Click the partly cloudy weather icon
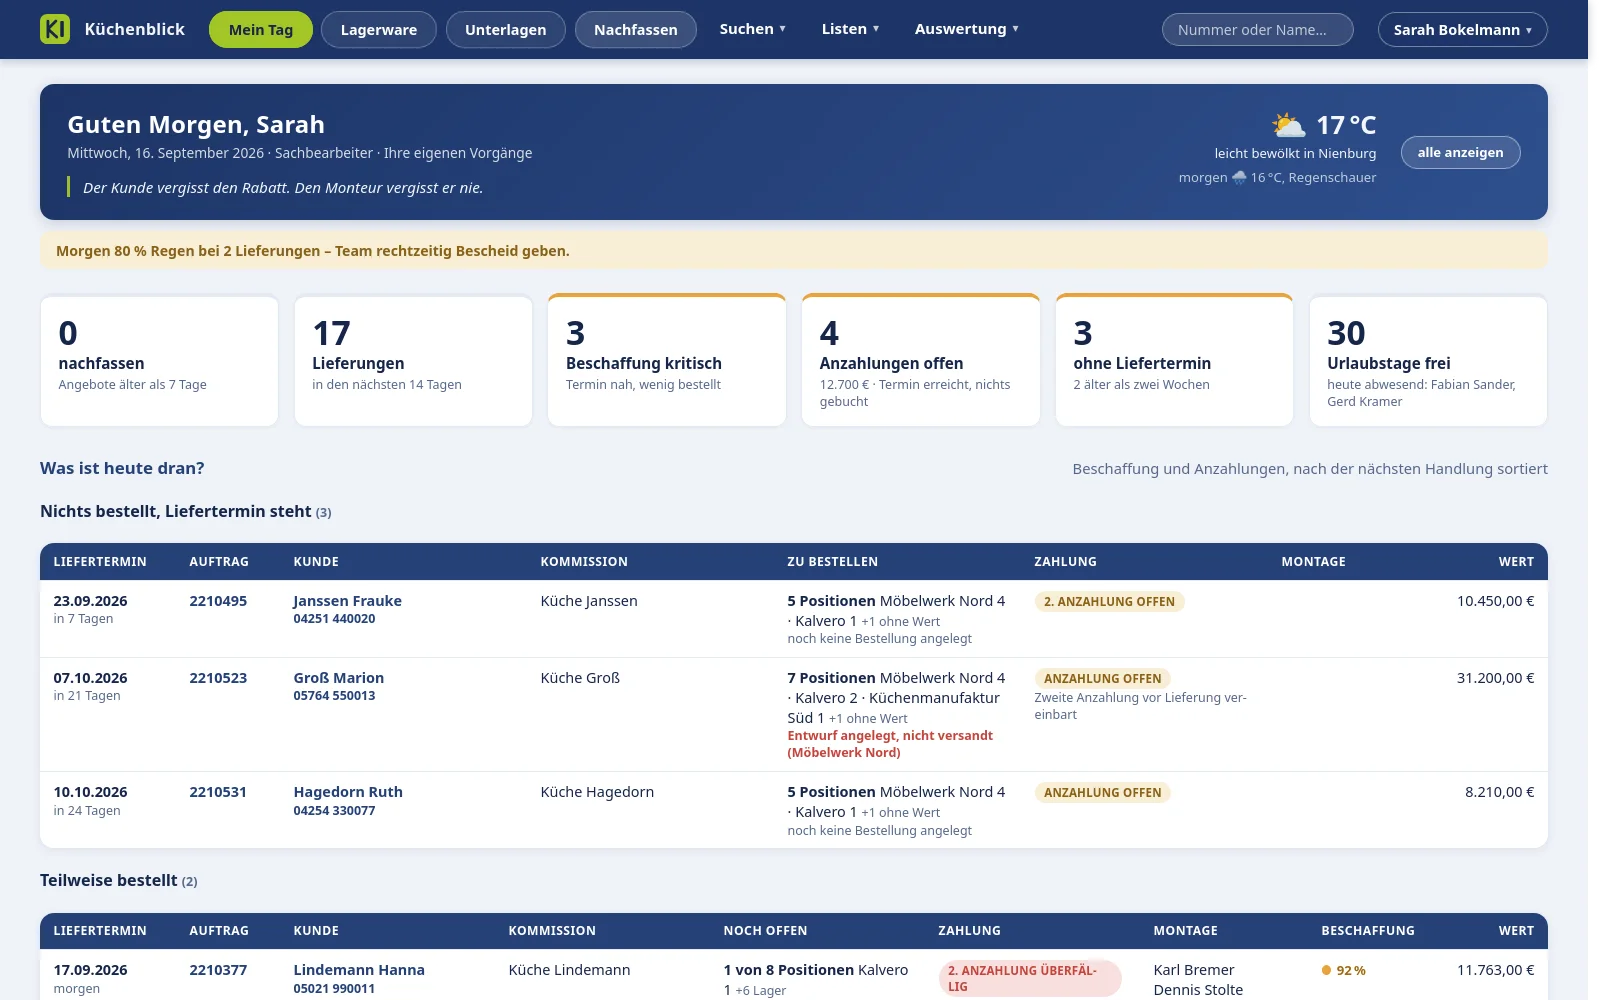This screenshot has width=1600, height=1000. pos(1288,125)
